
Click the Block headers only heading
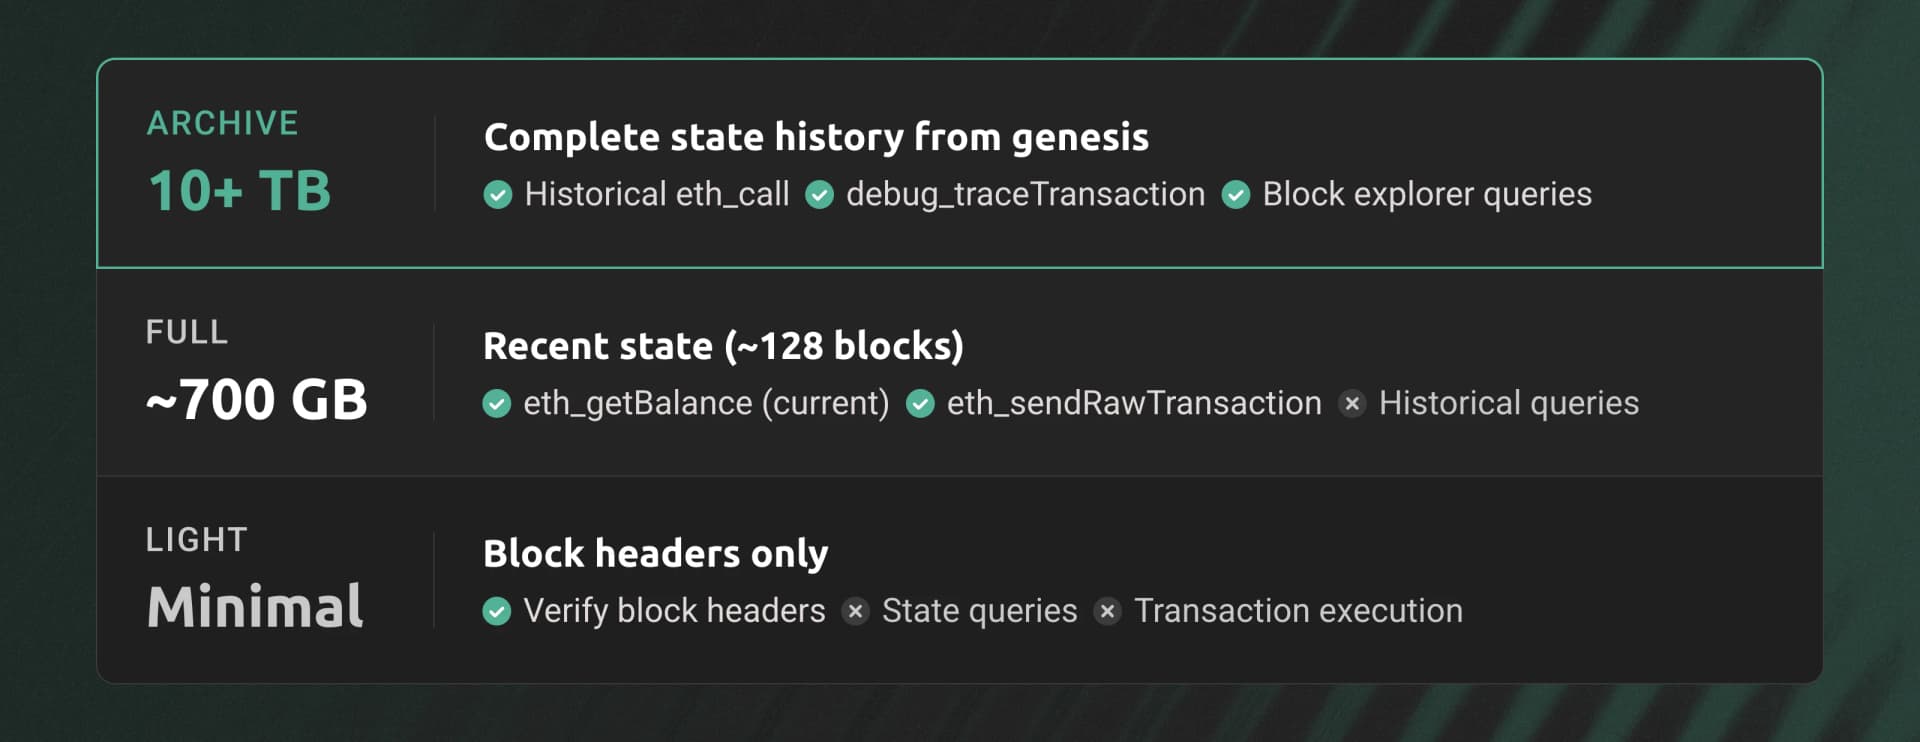click(x=655, y=554)
